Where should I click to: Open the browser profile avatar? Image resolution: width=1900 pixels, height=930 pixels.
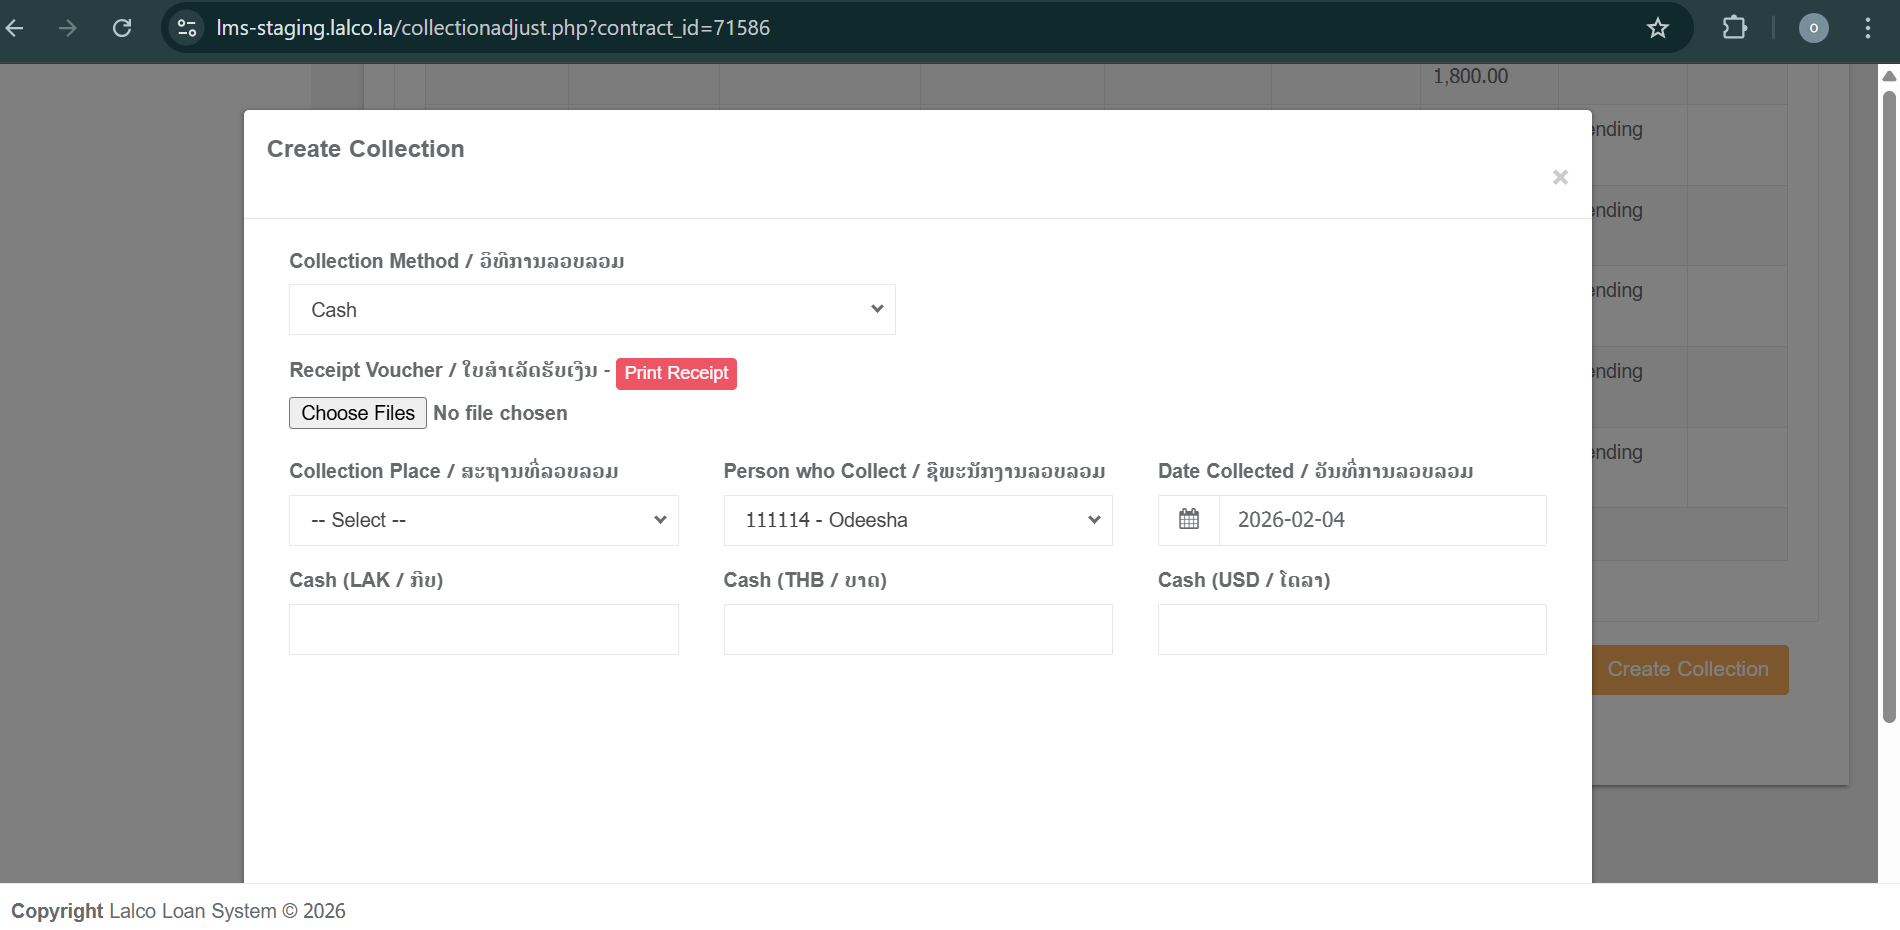[x=1813, y=28]
